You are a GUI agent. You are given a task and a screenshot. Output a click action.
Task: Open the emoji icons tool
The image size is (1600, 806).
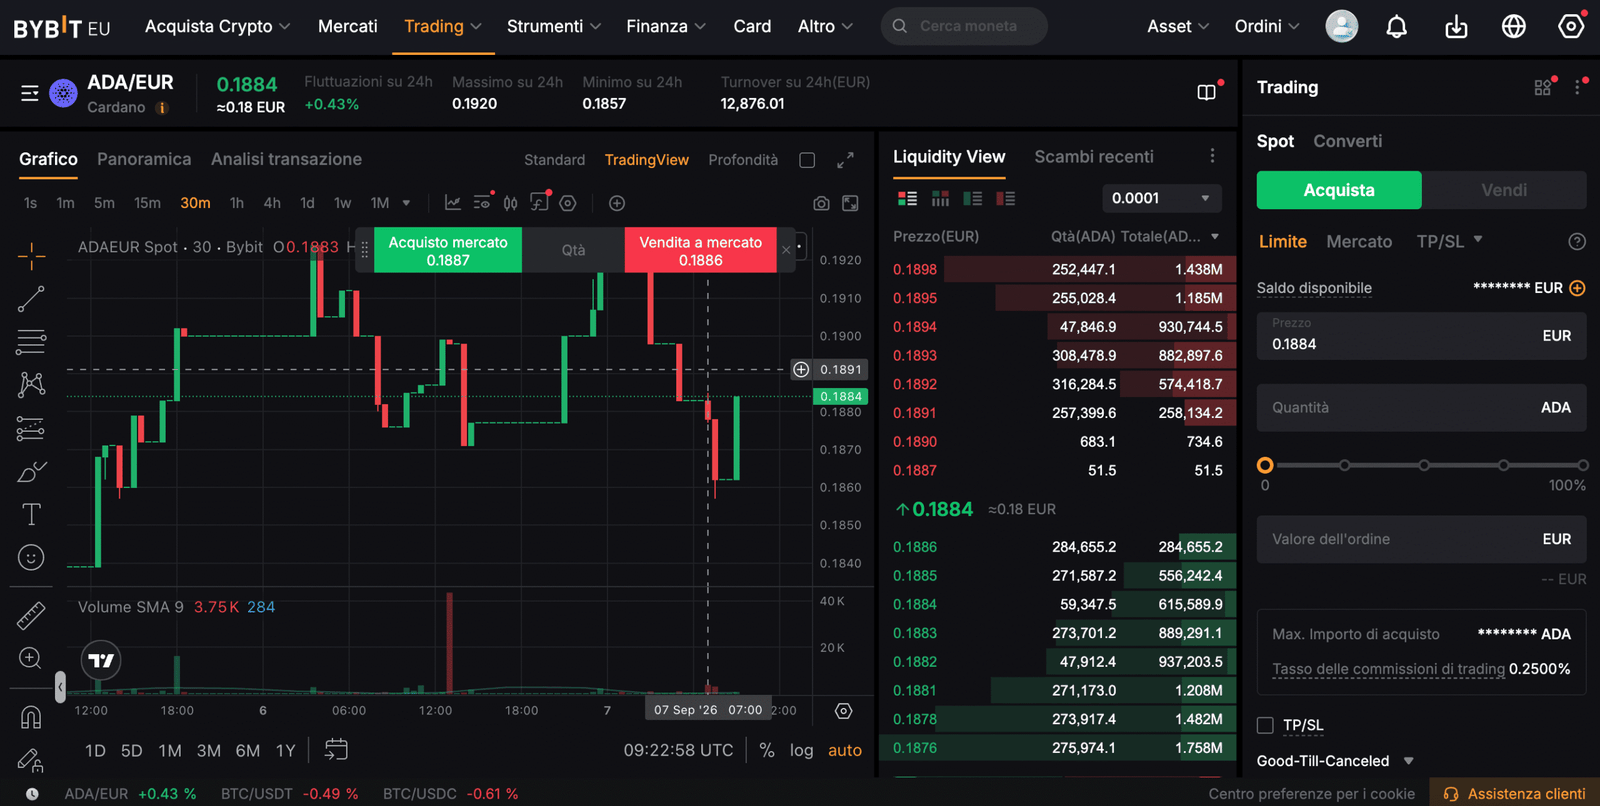click(31, 557)
